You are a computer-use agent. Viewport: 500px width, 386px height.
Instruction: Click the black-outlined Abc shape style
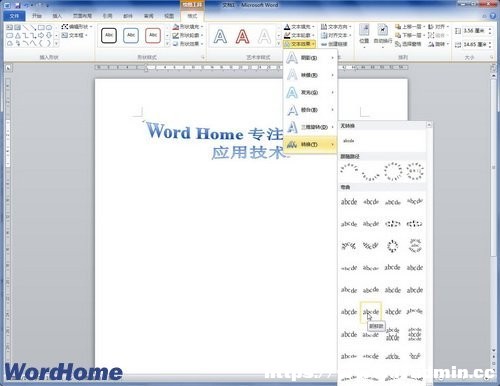point(109,35)
